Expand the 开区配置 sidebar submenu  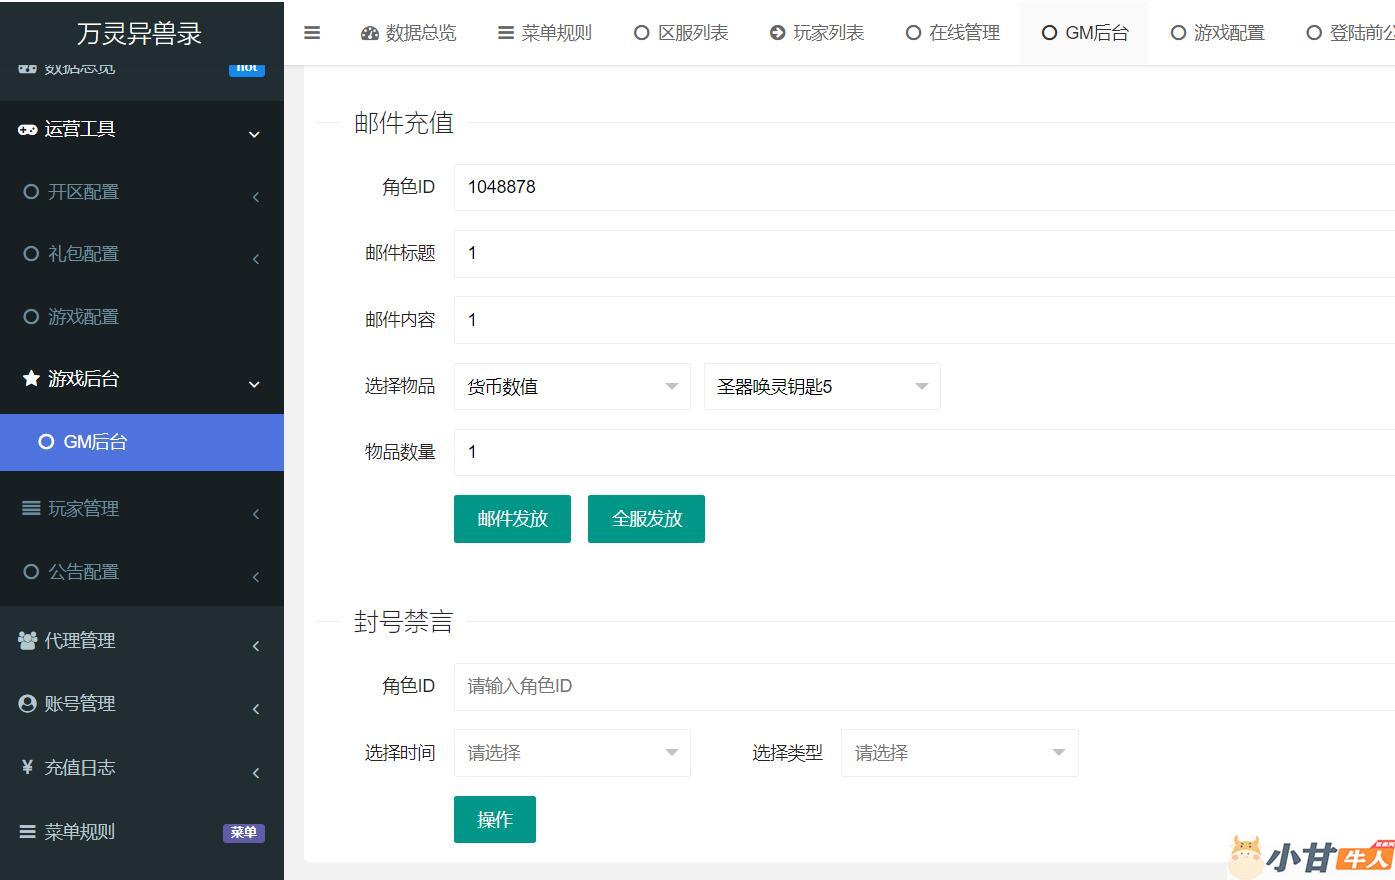pos(140,192)
